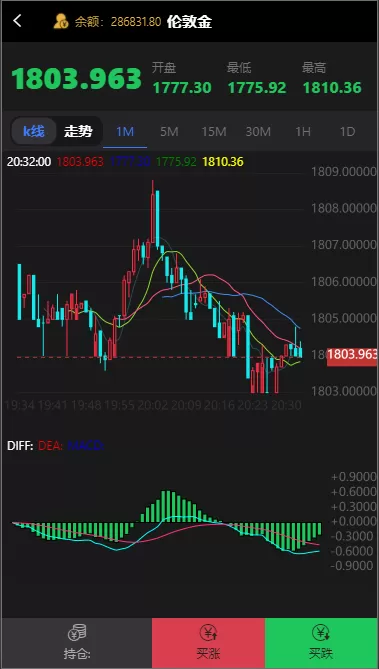Tap the yen up-arrow buy-rise icon
379x669 pixels.
pos(209,632)
